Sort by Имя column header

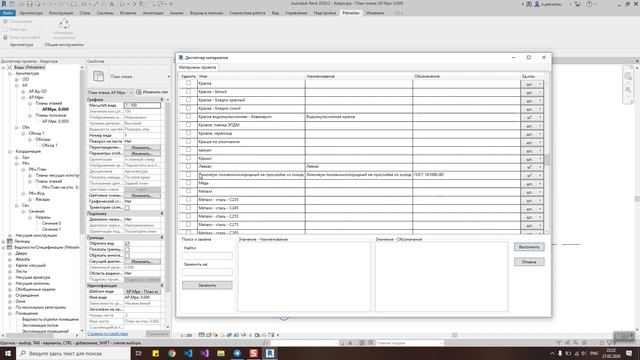(x=251, y=76)
